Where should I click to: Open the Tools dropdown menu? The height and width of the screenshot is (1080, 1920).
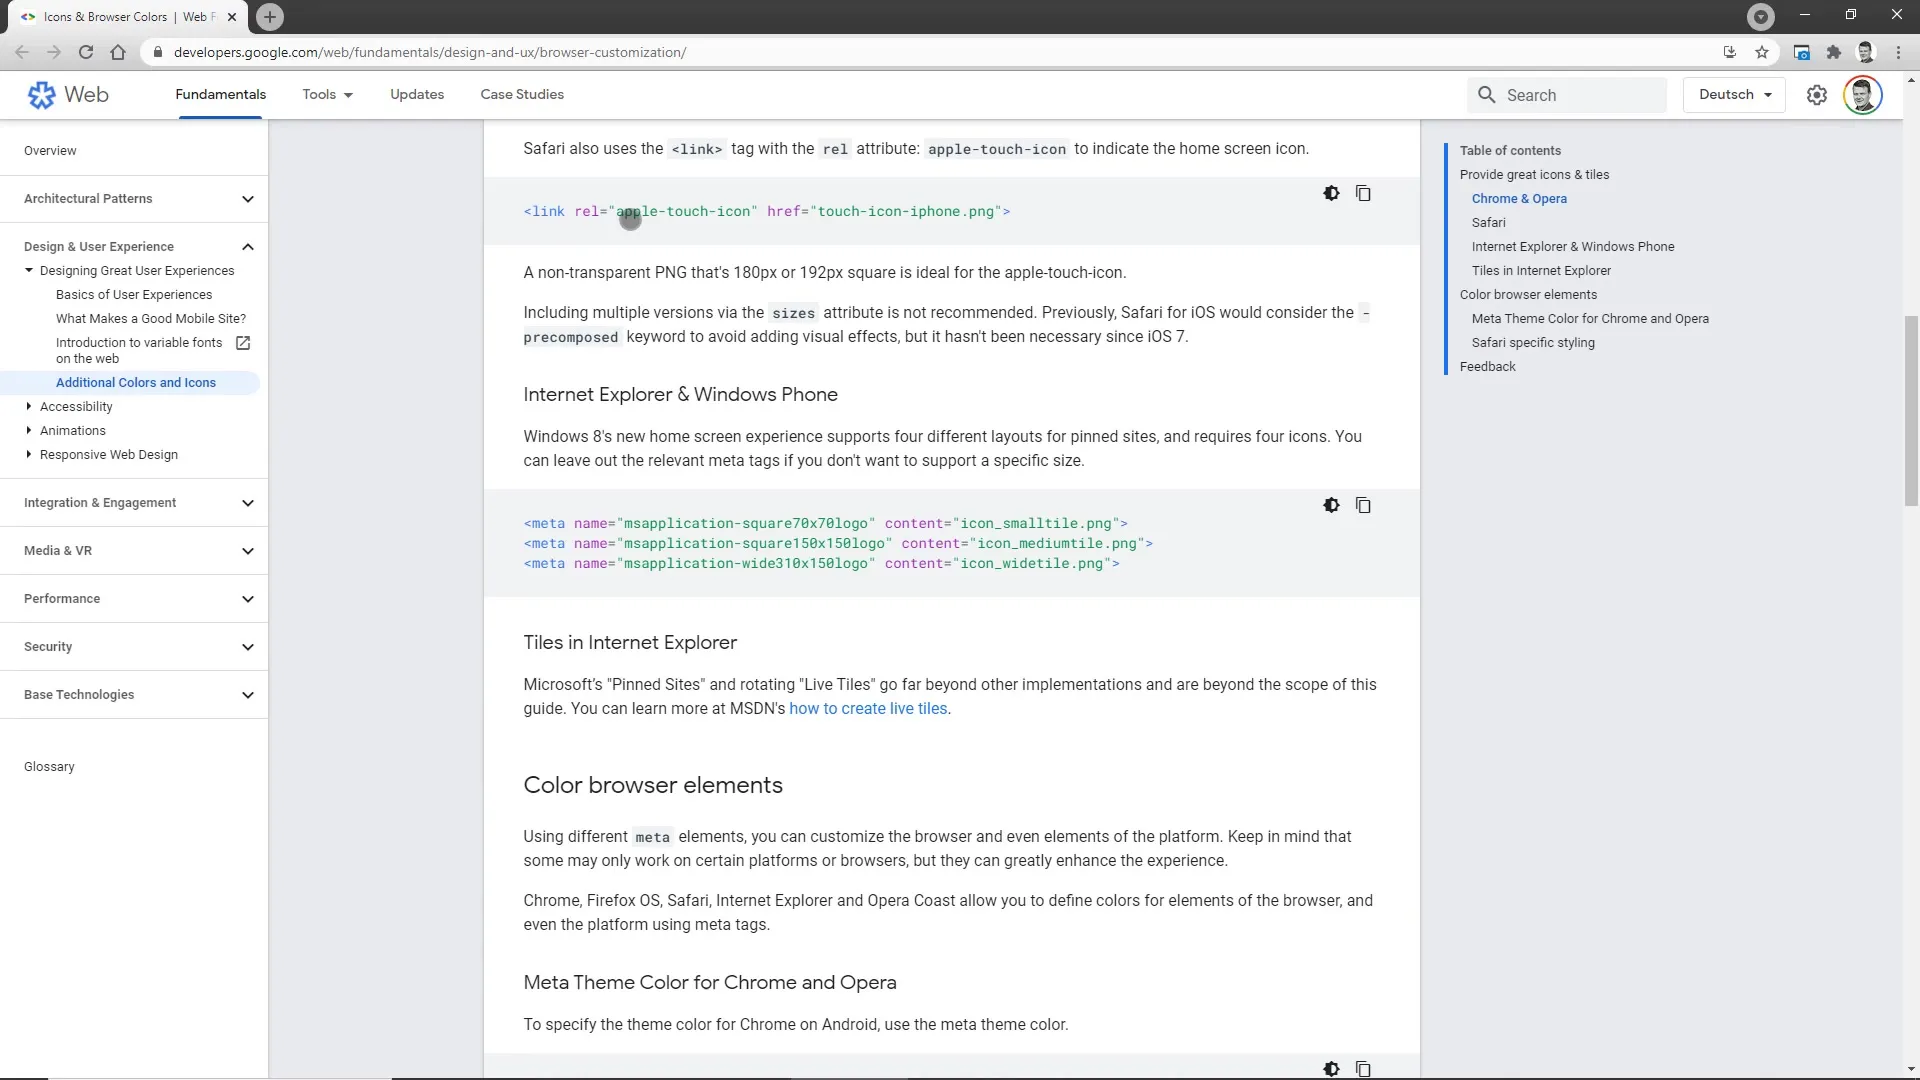(327, 95)
